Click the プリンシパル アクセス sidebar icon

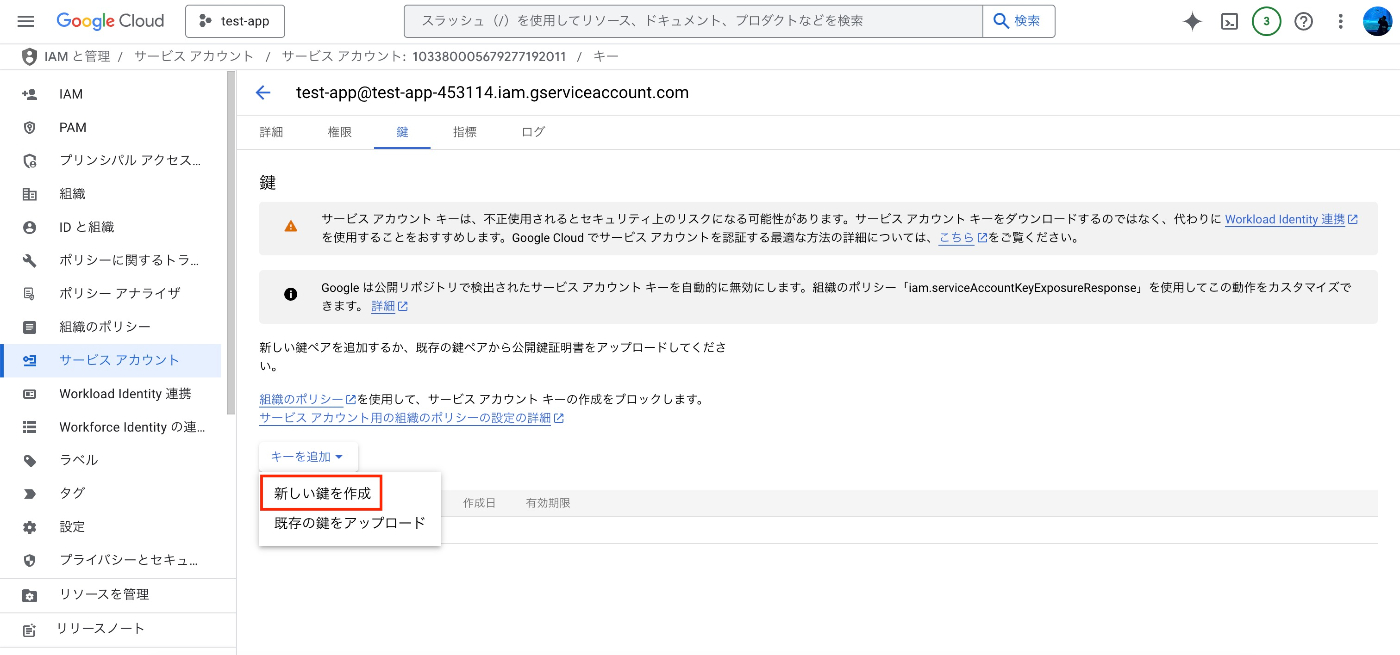pyautogui.click(x=29, y=161)
